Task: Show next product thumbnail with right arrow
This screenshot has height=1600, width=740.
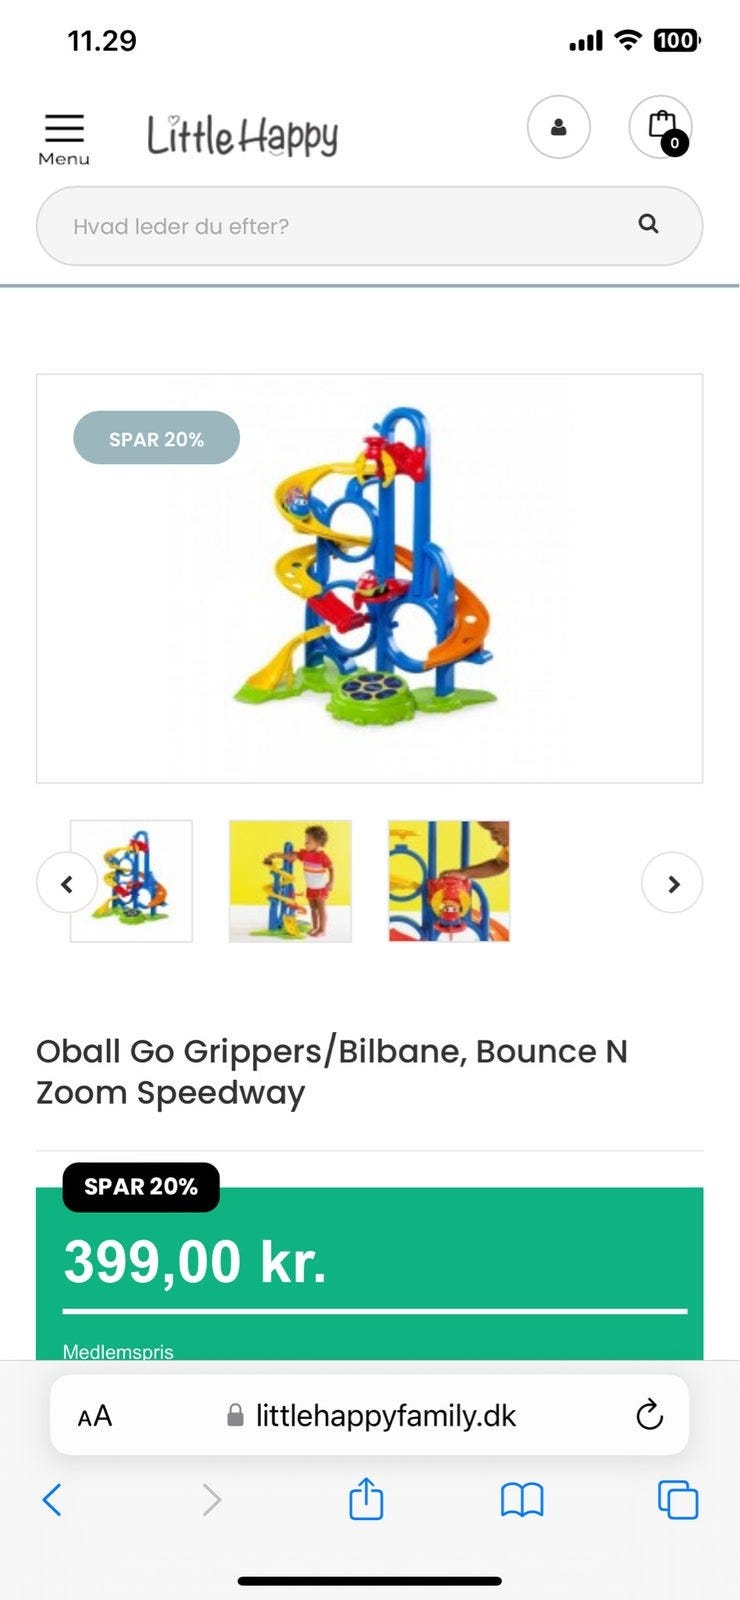Action: point(672,883)
